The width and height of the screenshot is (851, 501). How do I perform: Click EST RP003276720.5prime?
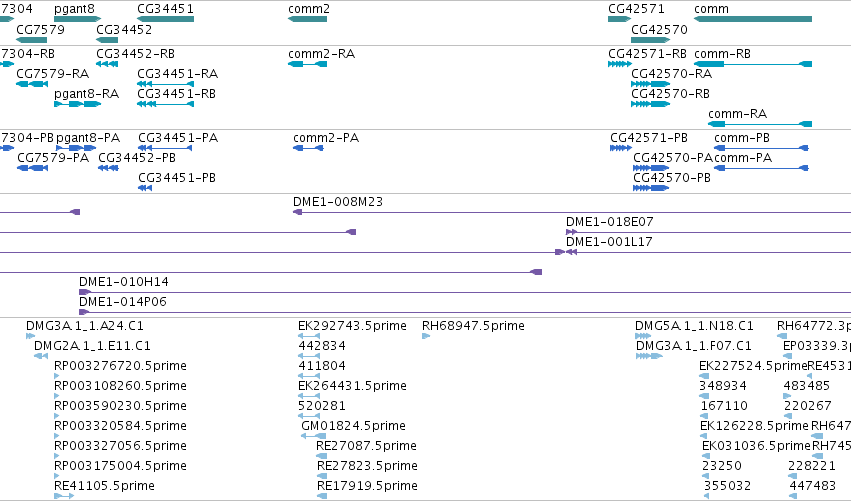click(x=56, y=376)
